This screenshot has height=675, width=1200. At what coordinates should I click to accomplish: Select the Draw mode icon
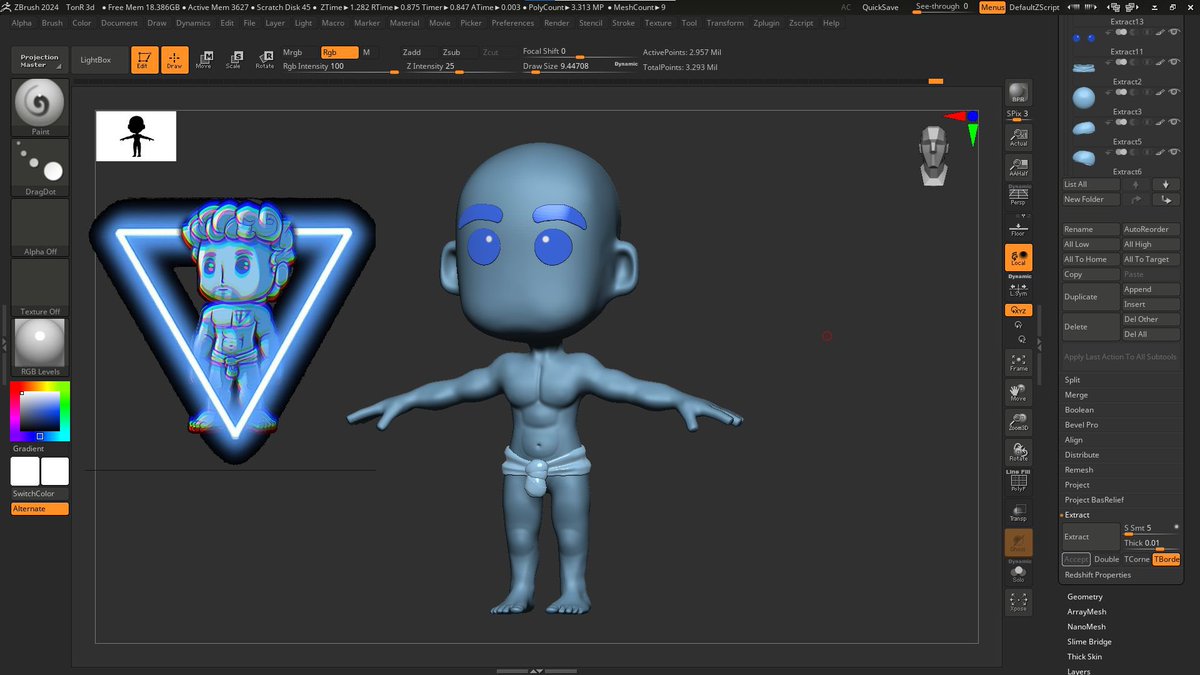pos(175,60)
